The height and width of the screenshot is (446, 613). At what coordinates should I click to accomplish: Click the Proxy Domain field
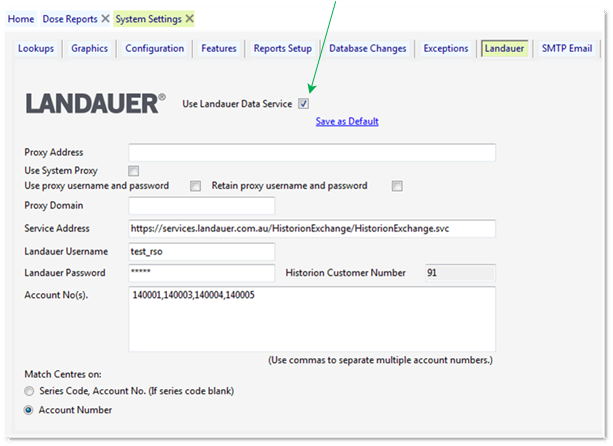click(202, 206)
